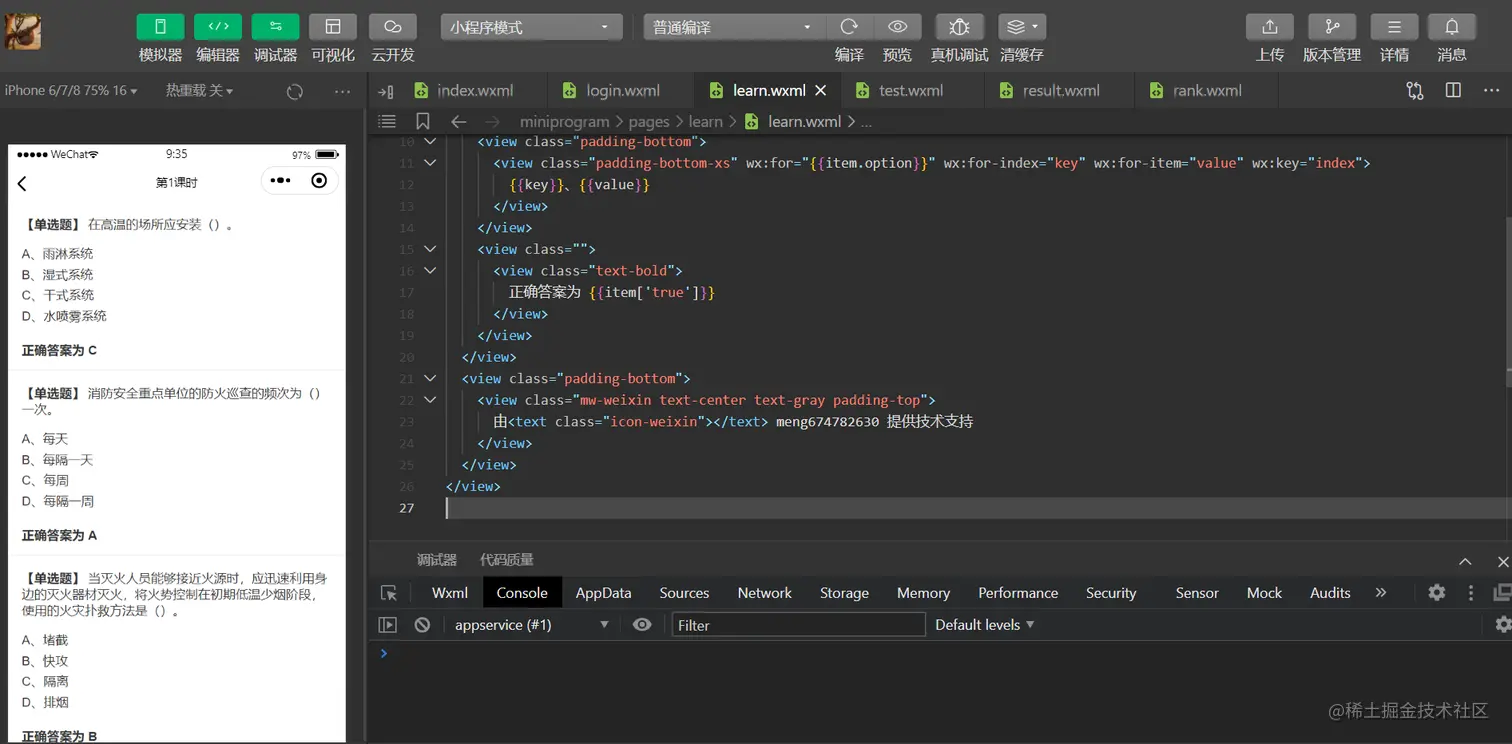The width and height of the screenshot is (1512, 744).
Task: Start real device debugging (真机调试)
Action: pos(959,27)
